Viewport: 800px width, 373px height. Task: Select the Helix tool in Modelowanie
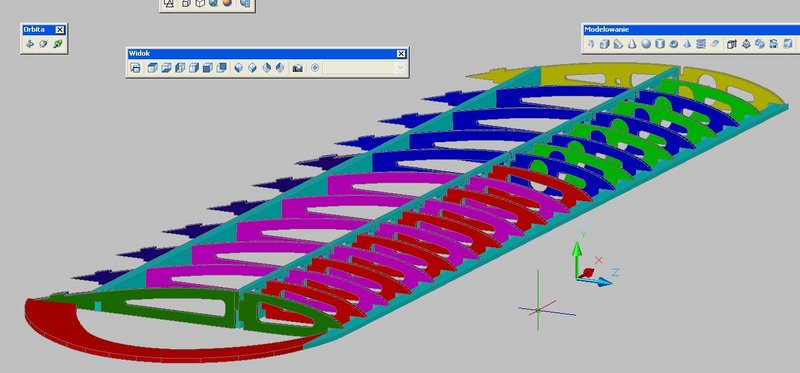click(x=701, y=44)
